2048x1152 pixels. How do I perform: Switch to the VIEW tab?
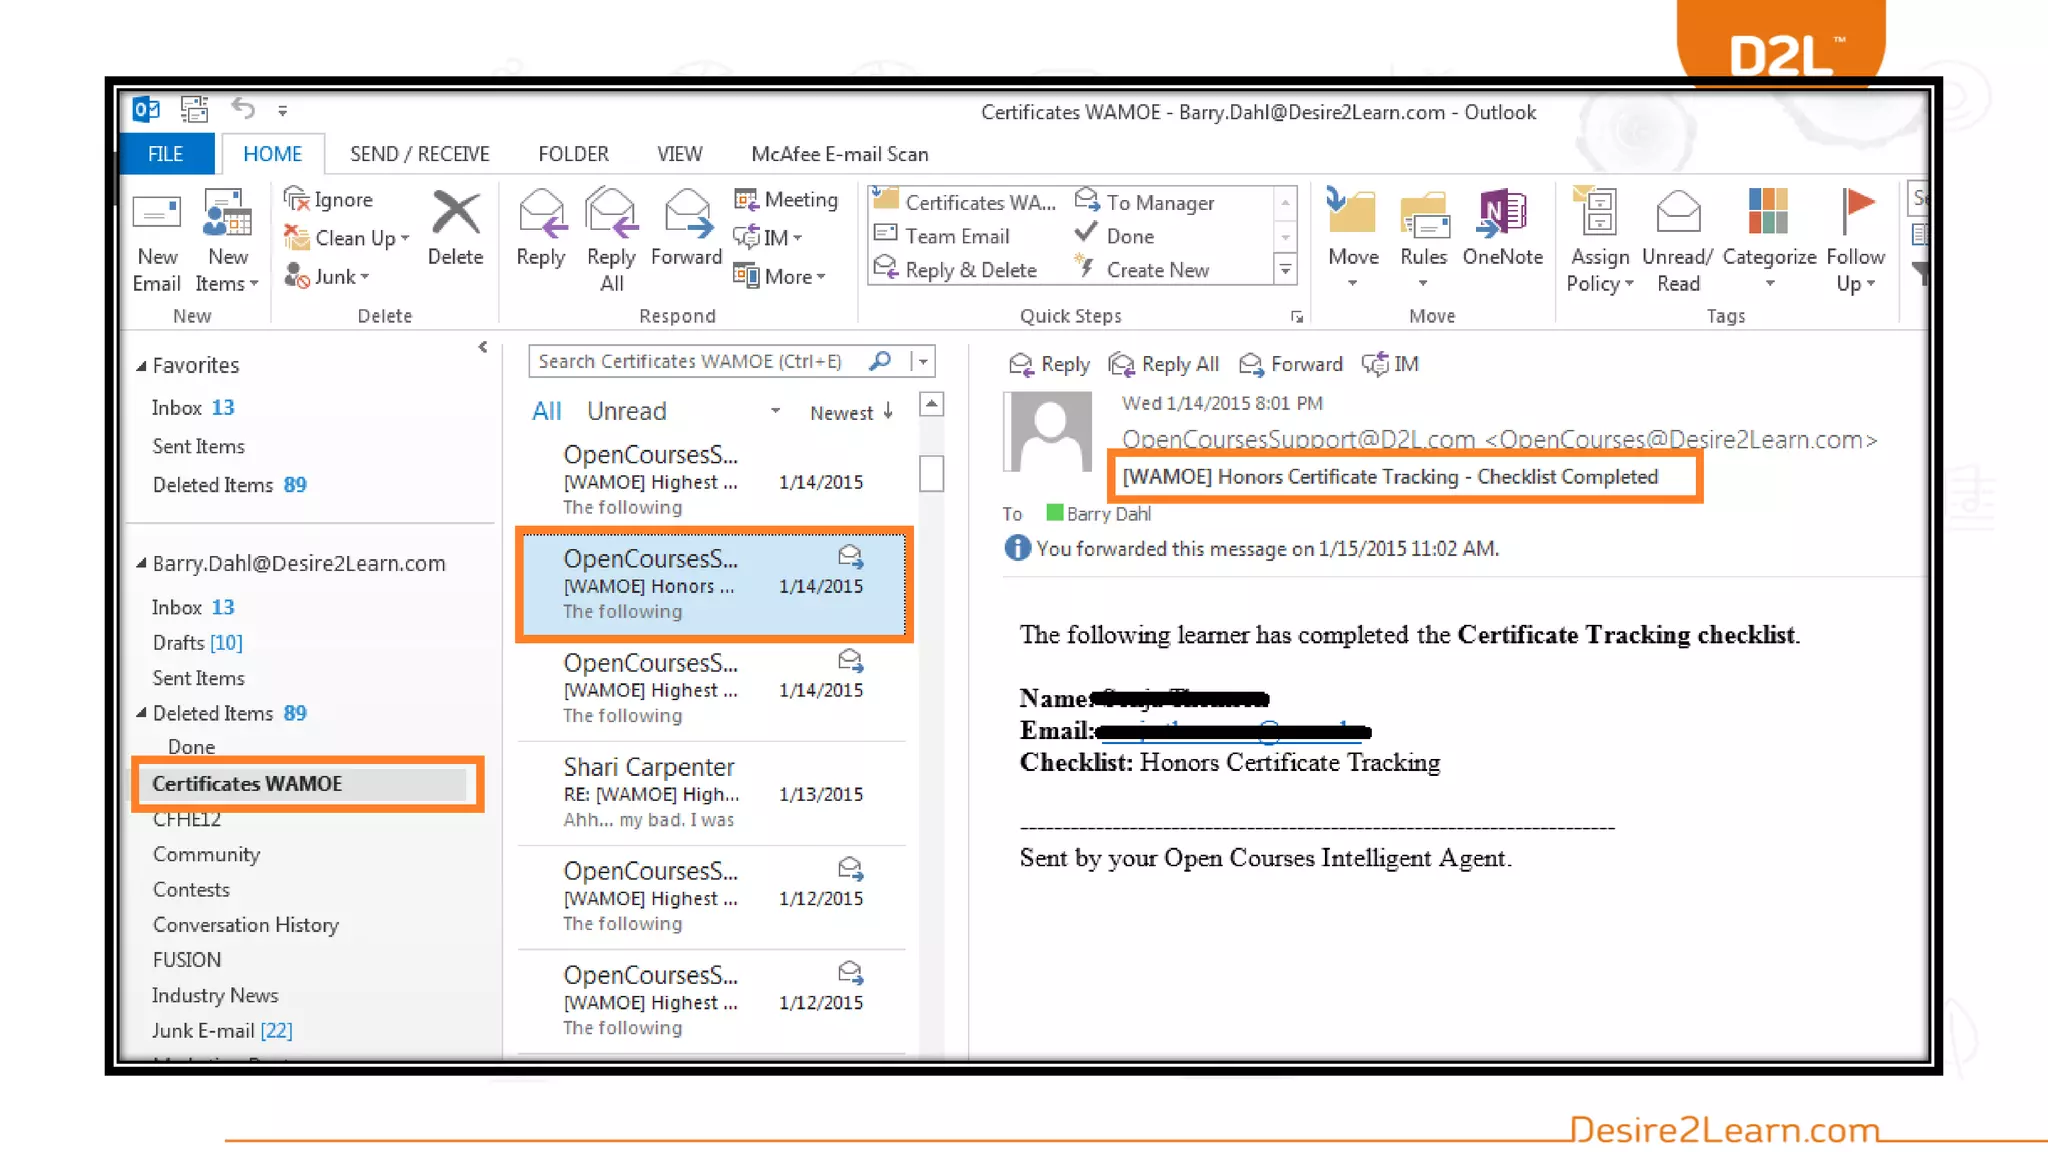point(680,154)
